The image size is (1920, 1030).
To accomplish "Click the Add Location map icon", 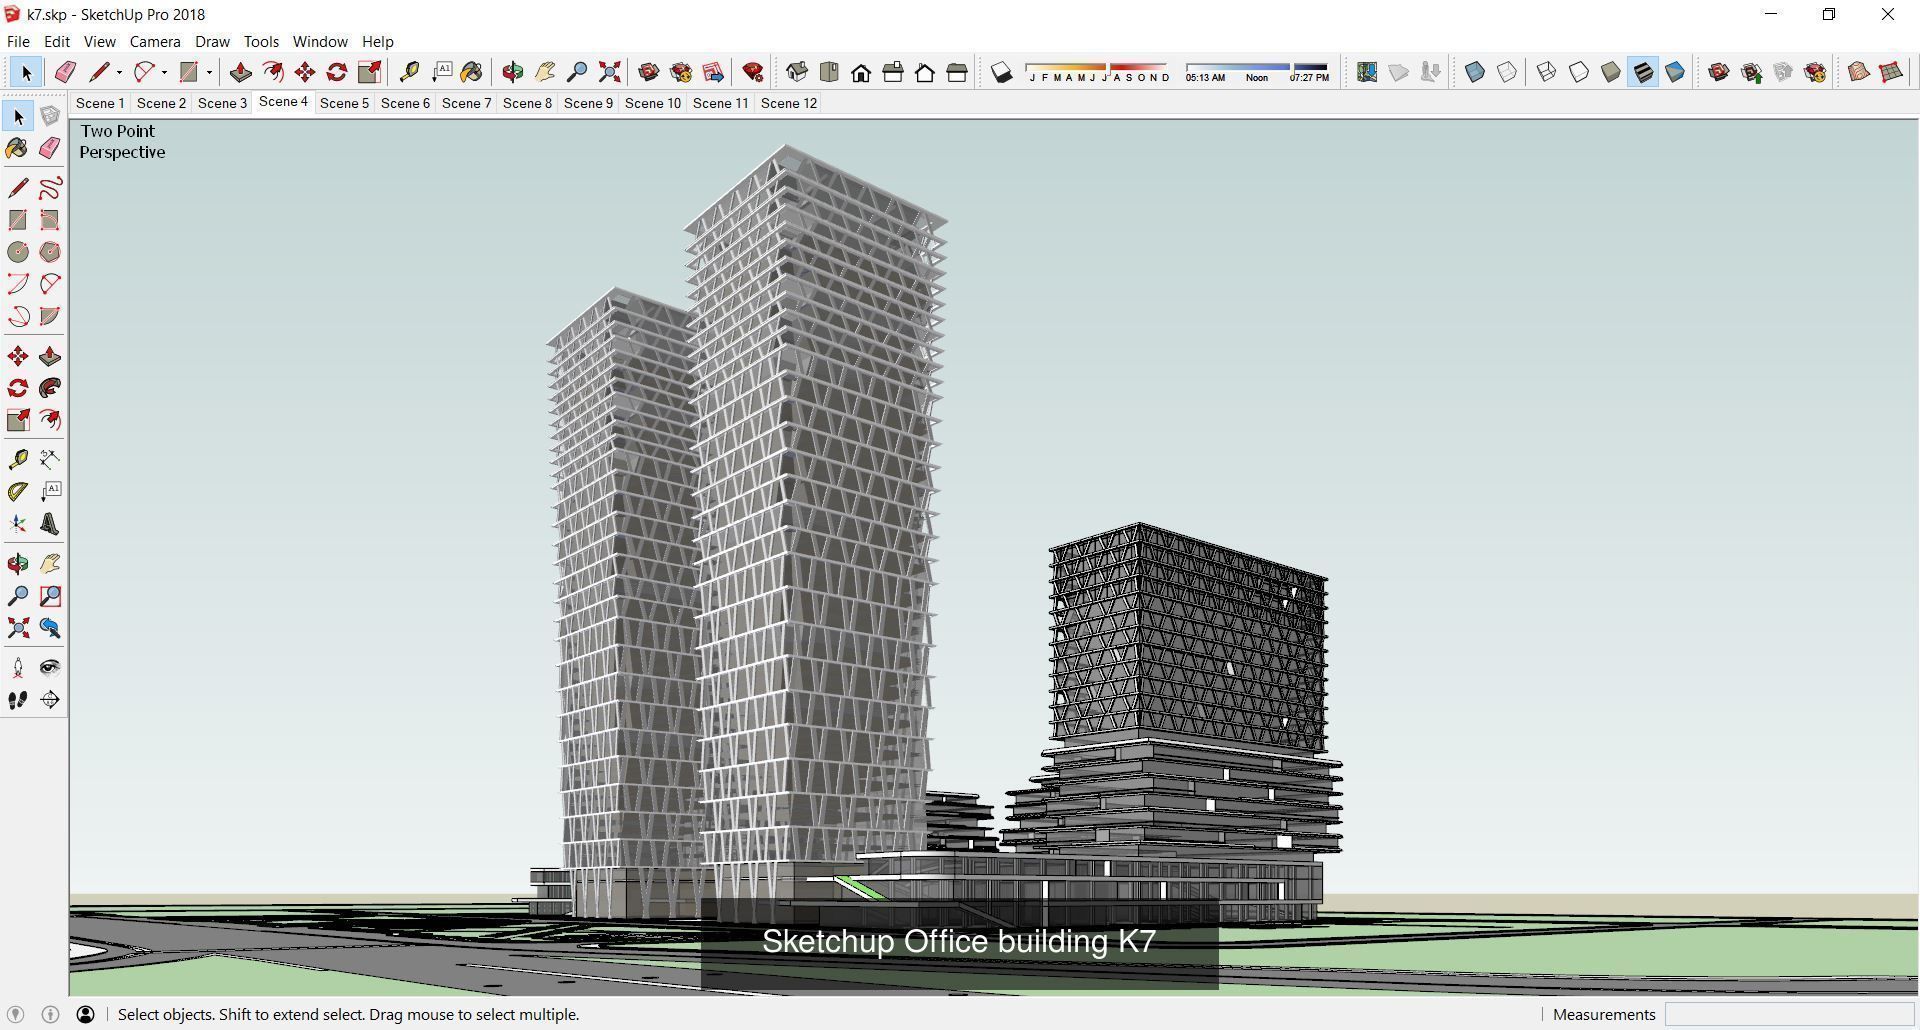I will click(x=1367, y=72).
